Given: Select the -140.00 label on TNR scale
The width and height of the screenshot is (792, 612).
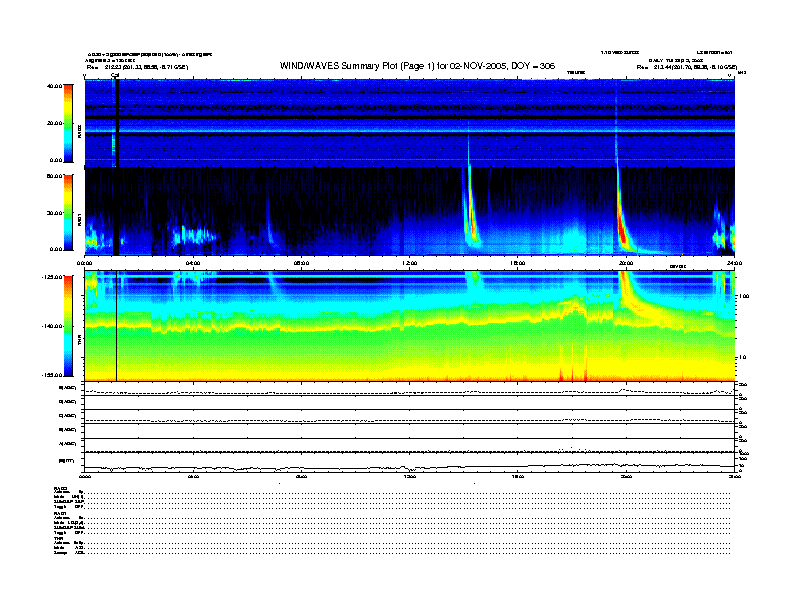Looking at the screenshot, I should point(52,326).
